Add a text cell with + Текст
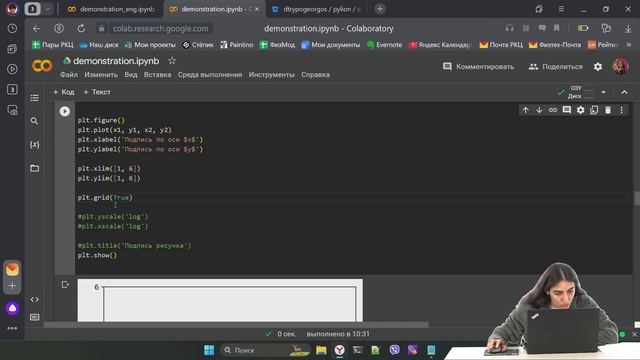Viewport: 640px width, 360px height. tap(97, 92)
